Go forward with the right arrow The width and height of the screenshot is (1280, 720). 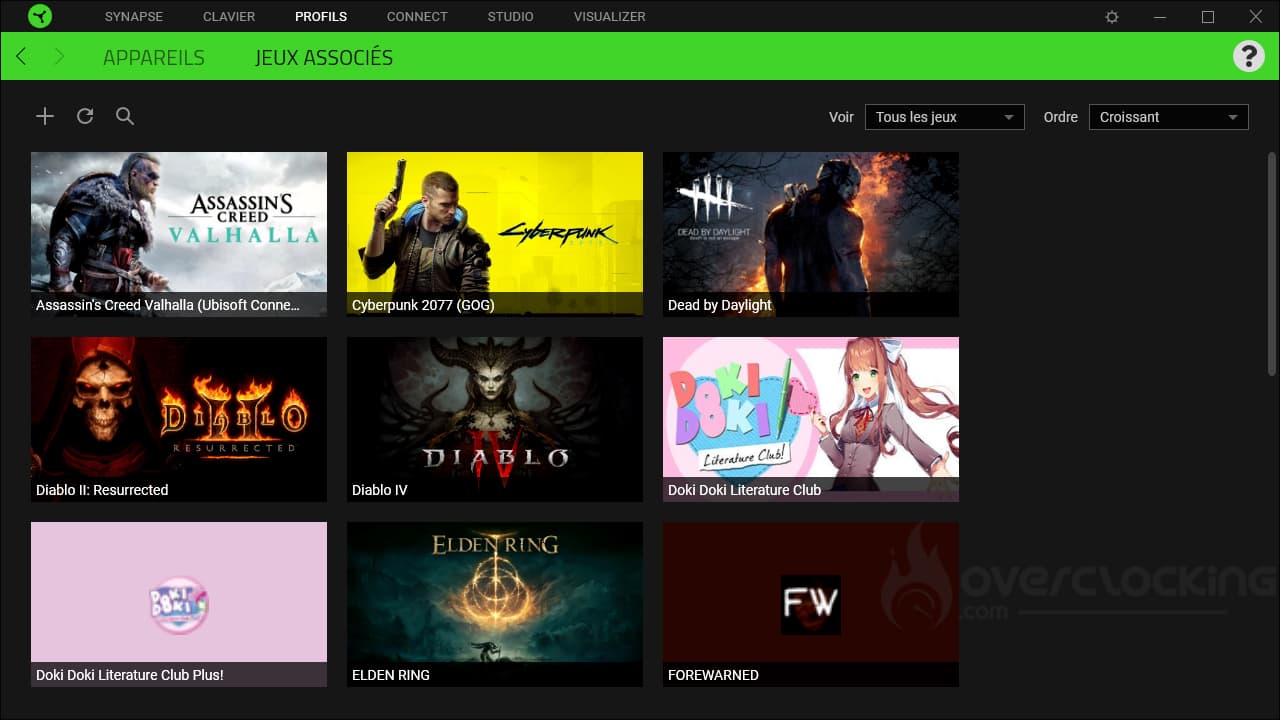click(x=59, y=57)
